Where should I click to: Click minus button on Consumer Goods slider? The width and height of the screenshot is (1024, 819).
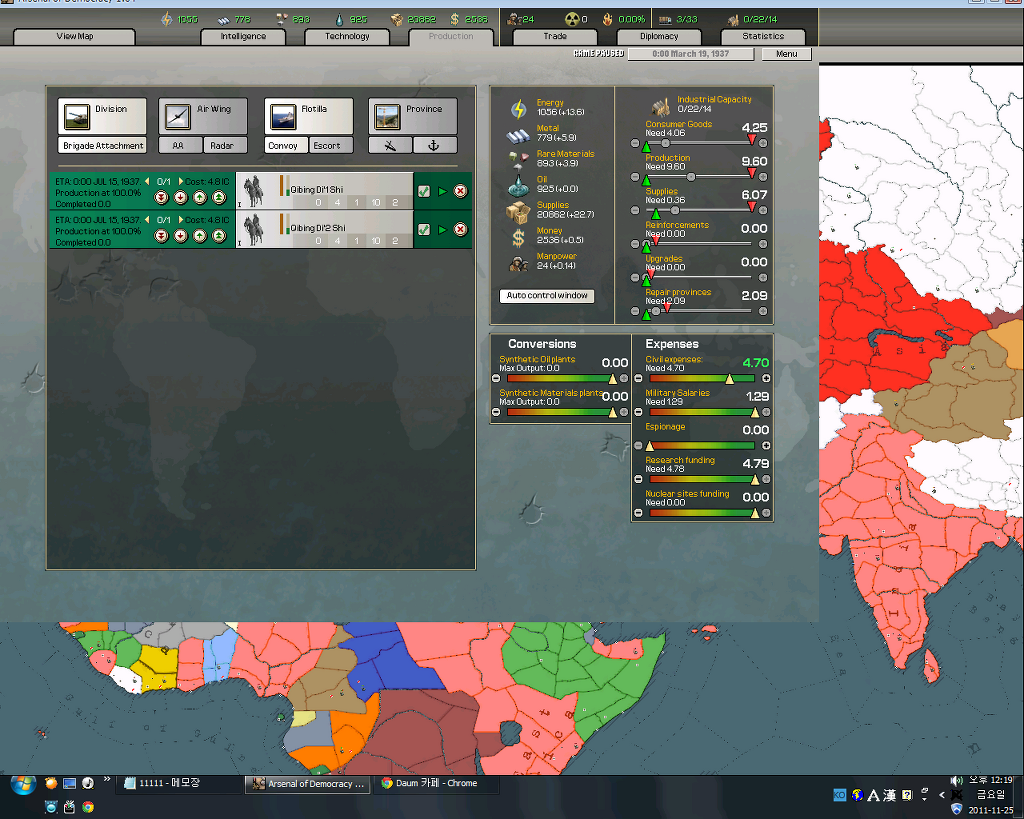pyautogui.click(x=635, y=143)
